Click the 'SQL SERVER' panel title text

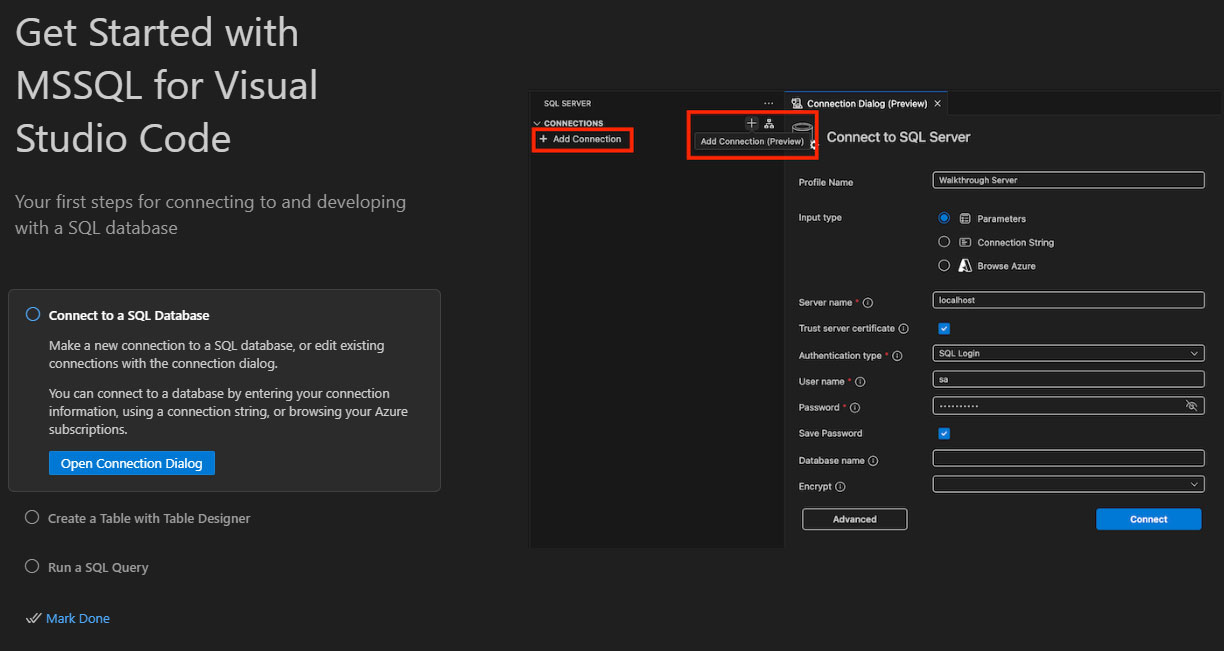point(567,103)
